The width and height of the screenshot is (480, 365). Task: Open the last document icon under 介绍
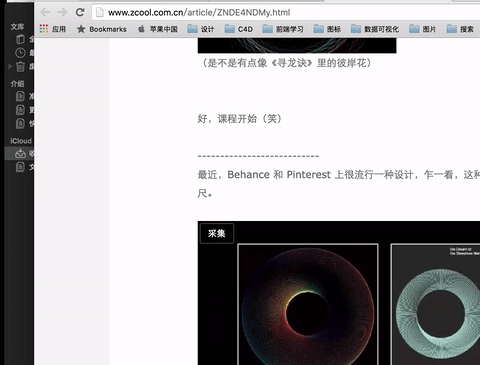[x=20, y=124]
